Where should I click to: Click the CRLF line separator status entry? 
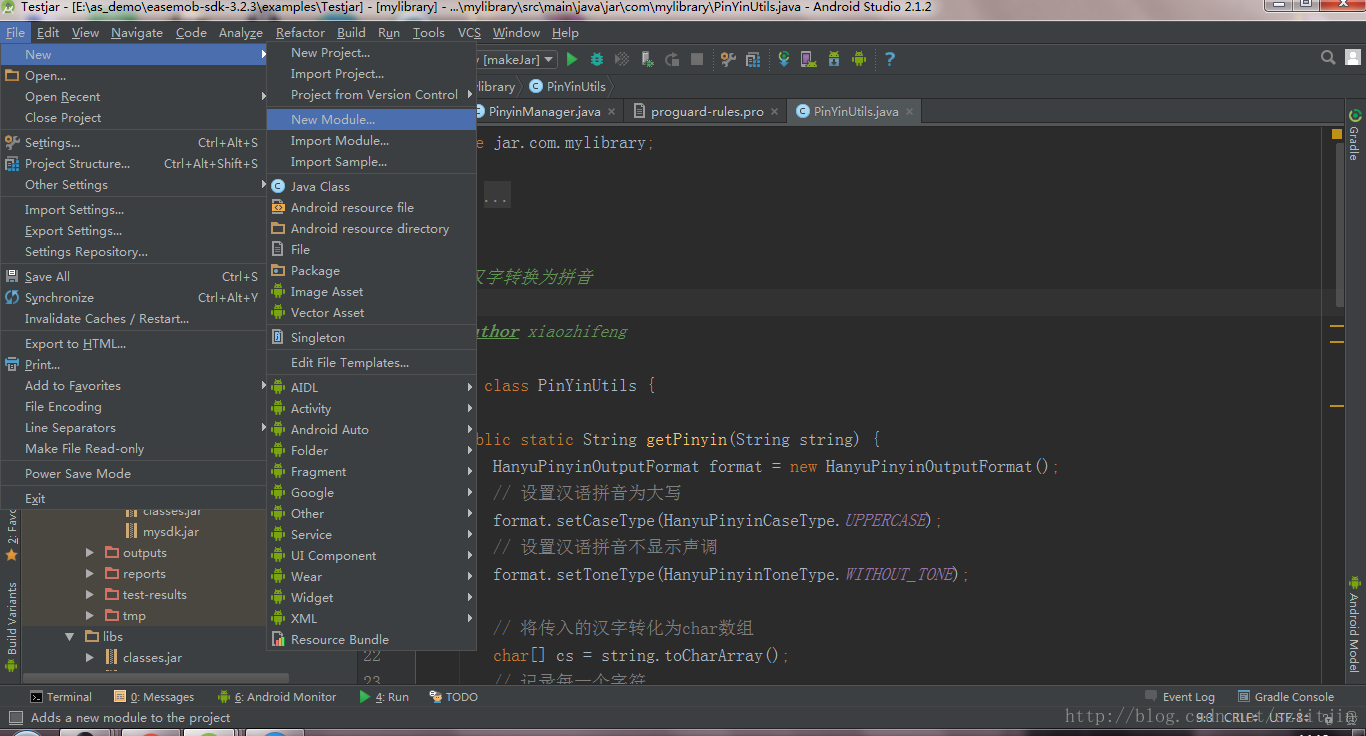pos(1243,717)
